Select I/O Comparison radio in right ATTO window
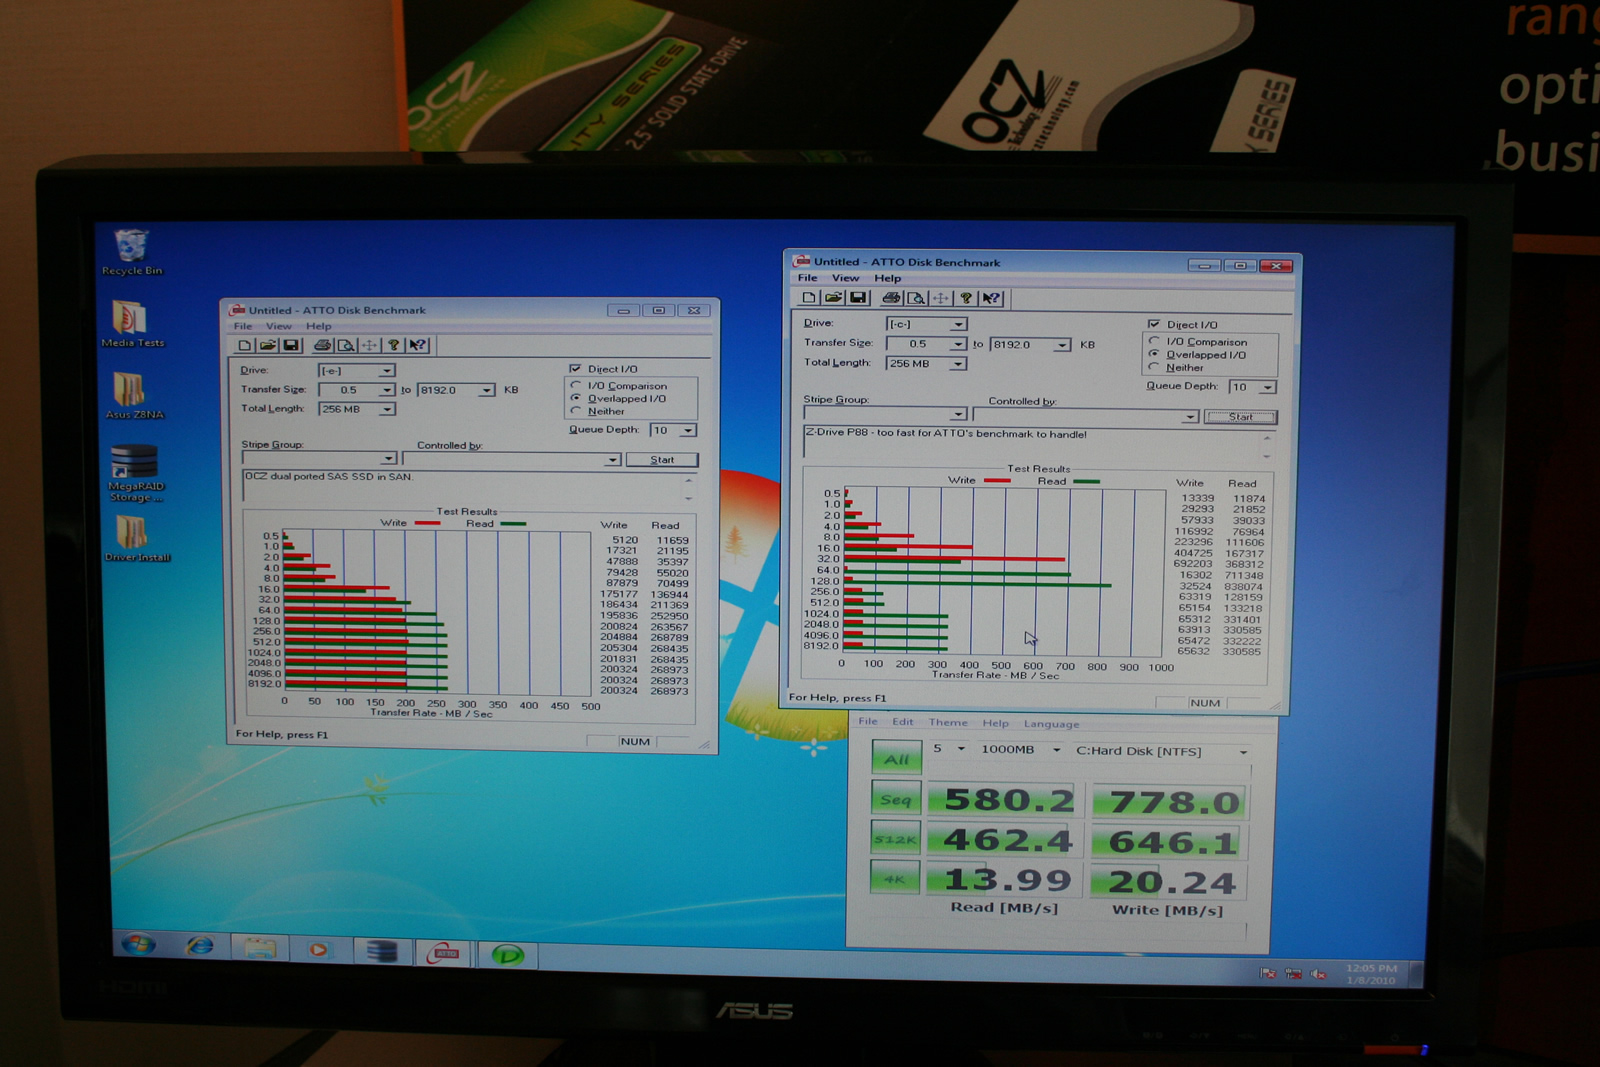The height and width of the screenshot is (1067, 1600). 1154,341
